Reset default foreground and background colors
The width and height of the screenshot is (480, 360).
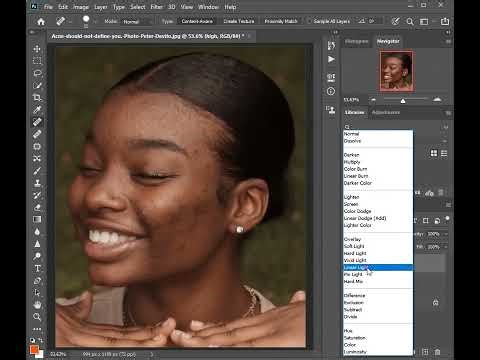pyautogui.click(x=32, y=340)
